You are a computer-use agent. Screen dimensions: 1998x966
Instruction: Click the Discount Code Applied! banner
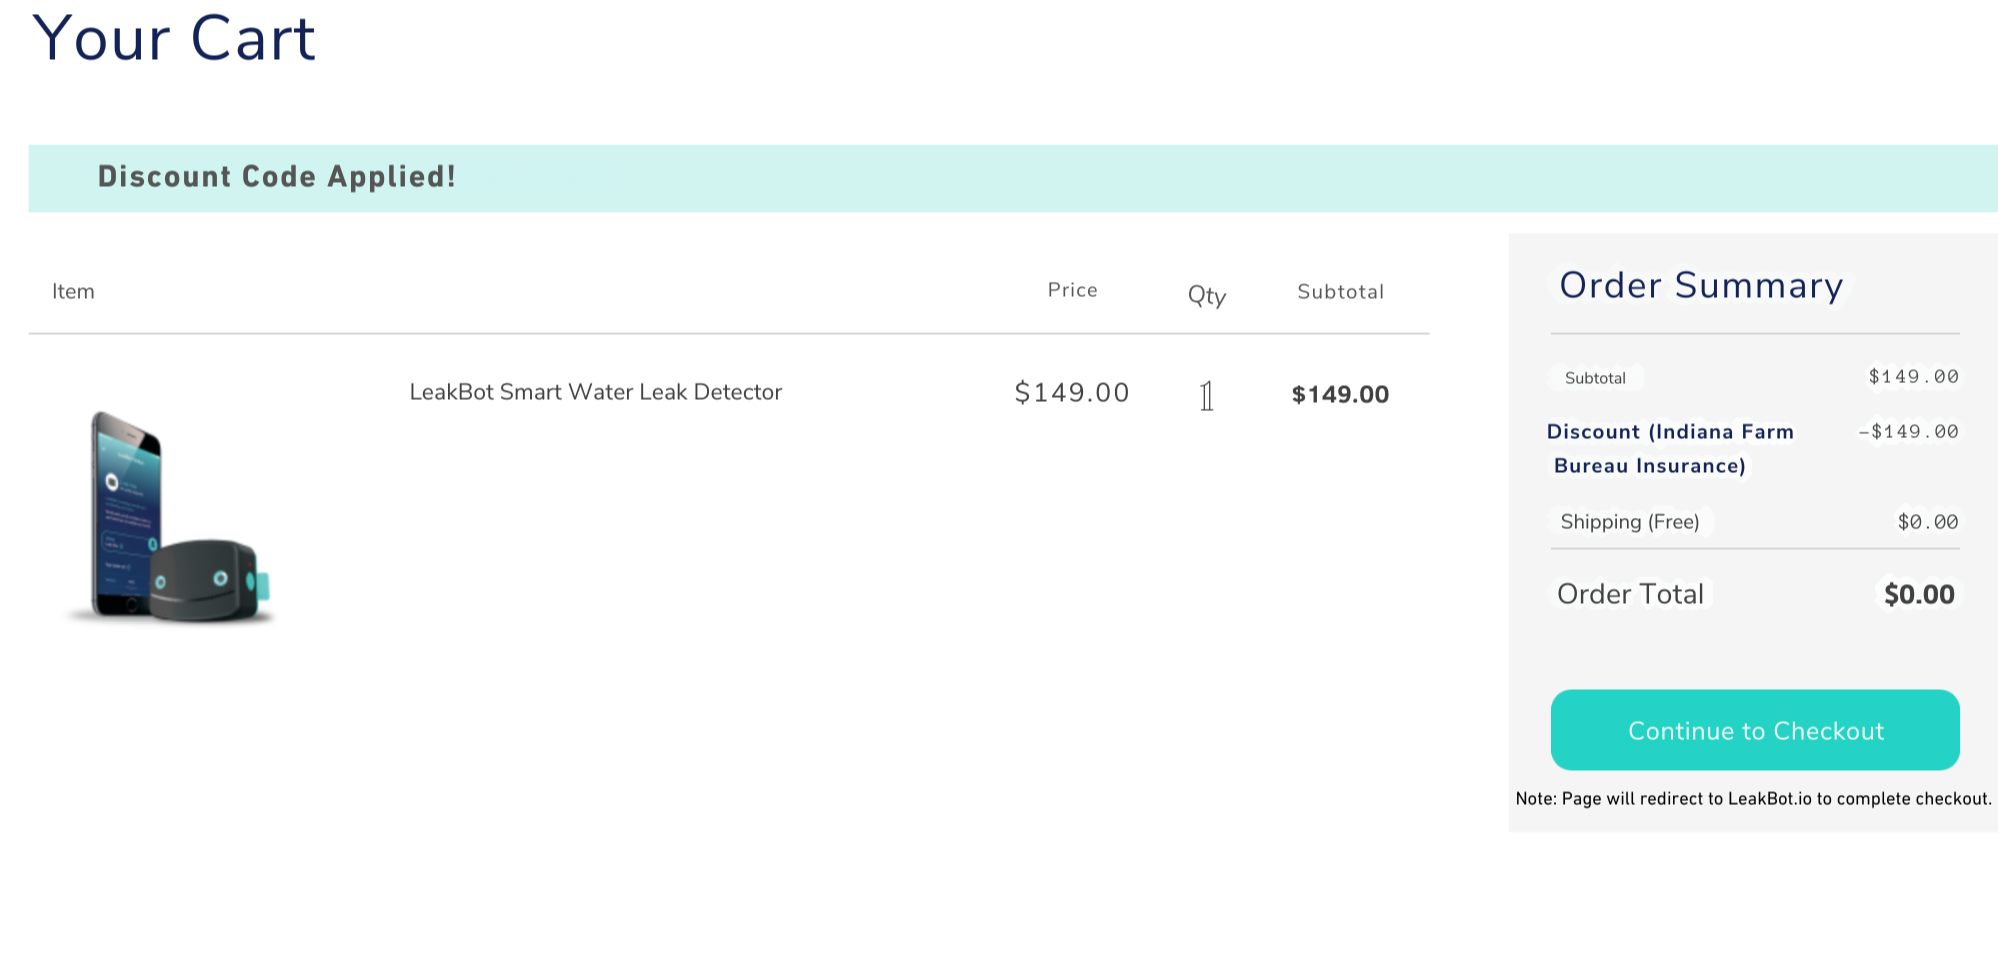pos(1013,178)
